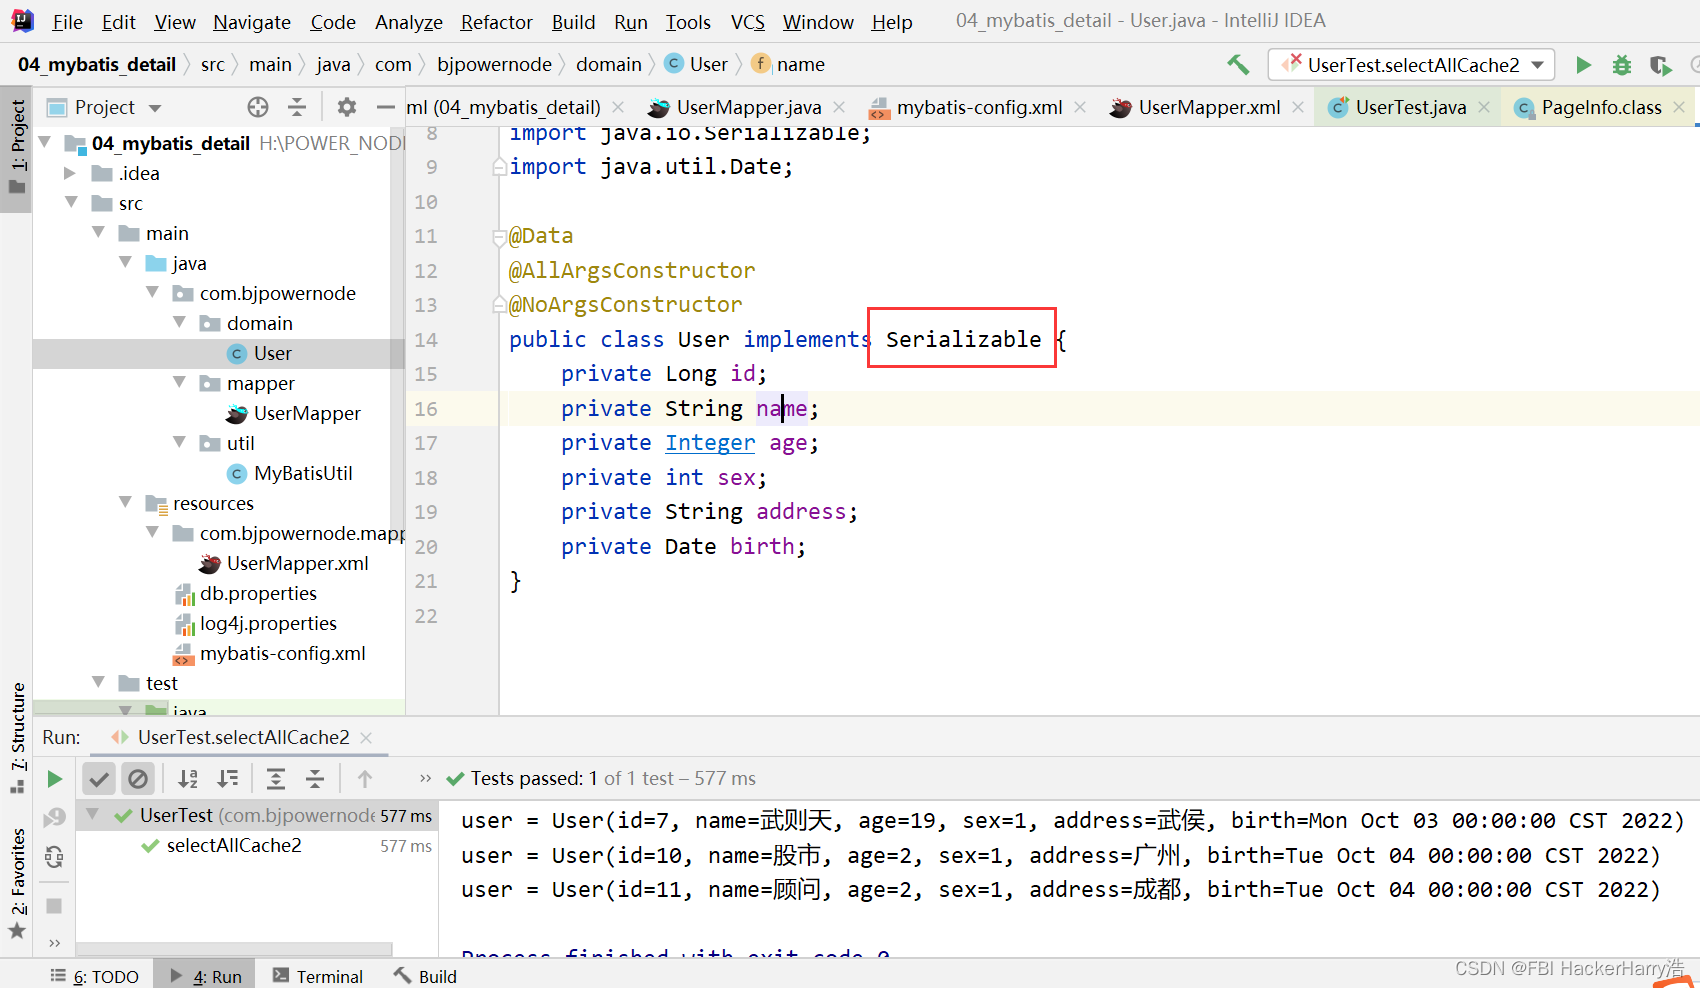Viewport: 1700px width, 988px height.
Task: Switch to mybatis-config.xml tab
Action: pyautogui.click(x=979, y=107)
